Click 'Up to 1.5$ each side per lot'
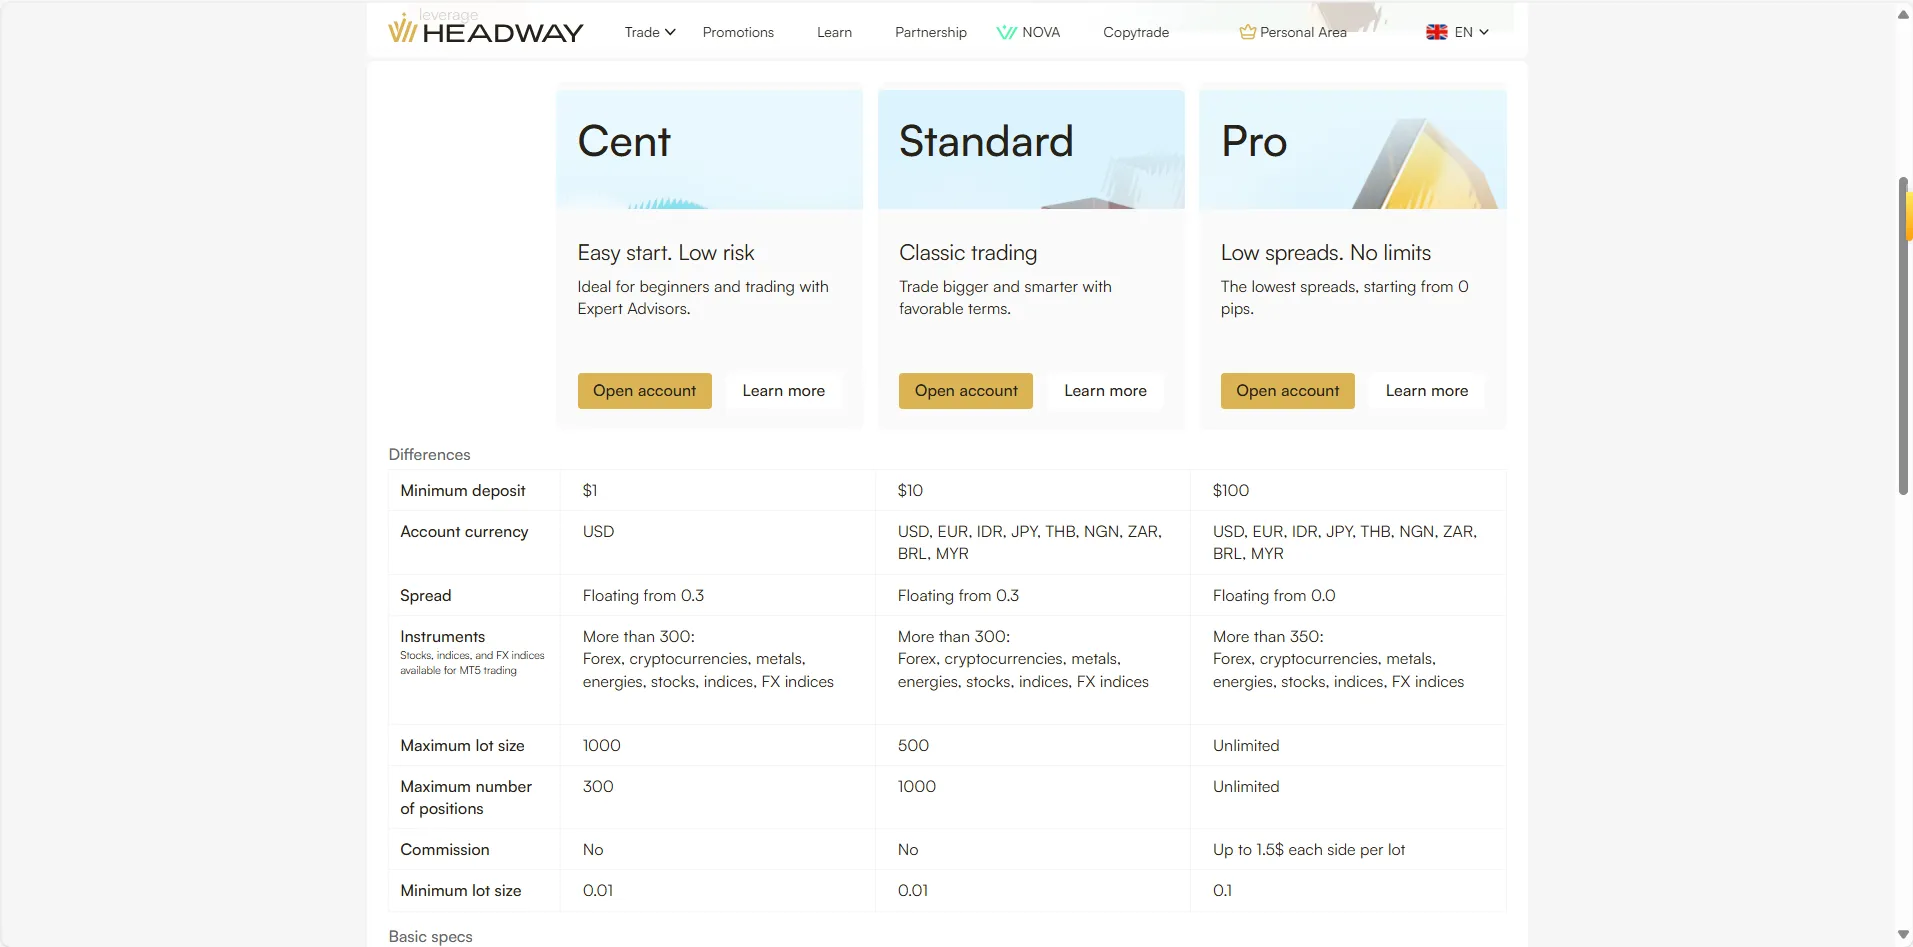Viewport: 1913px width, 947px height. pos(1309,849)
